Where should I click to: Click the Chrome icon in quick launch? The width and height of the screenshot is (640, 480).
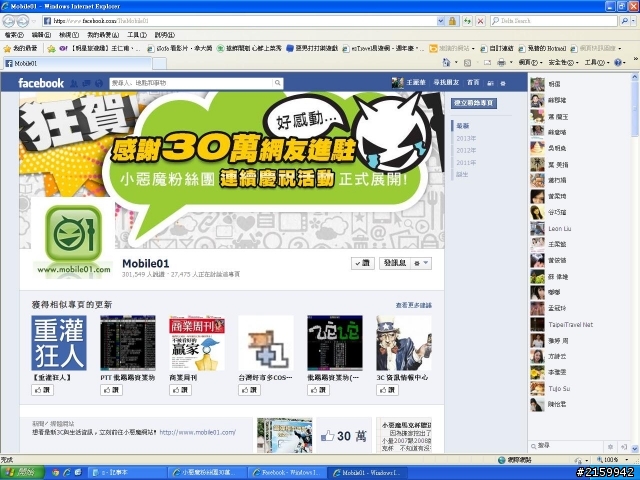click(x=56, y=472)
